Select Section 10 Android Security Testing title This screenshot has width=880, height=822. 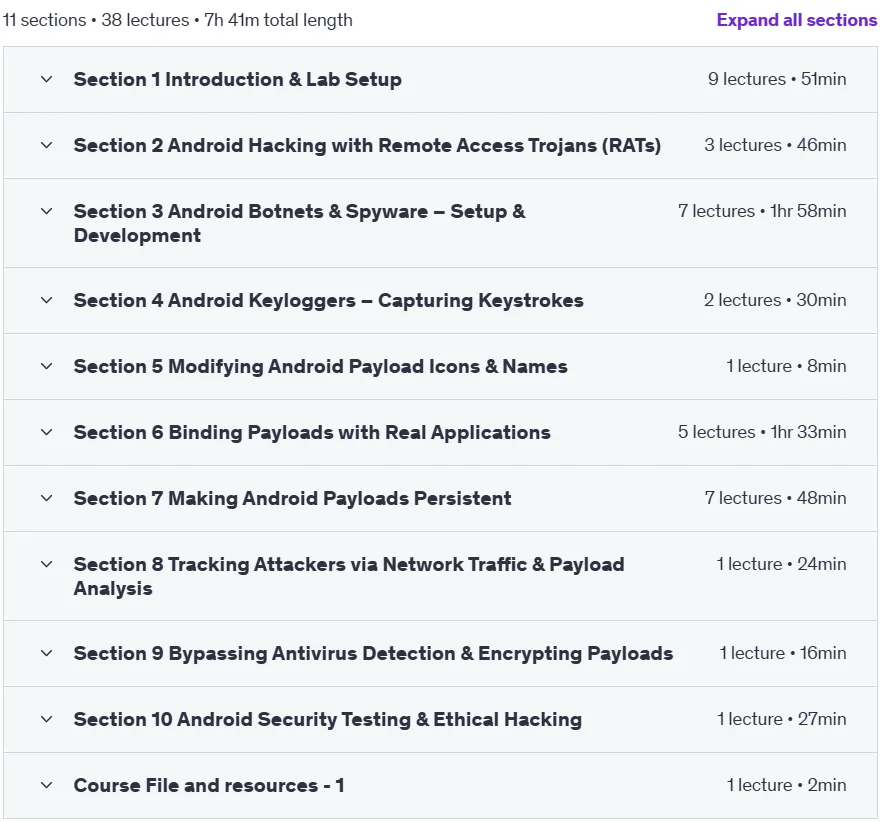(x=328, y=719)
